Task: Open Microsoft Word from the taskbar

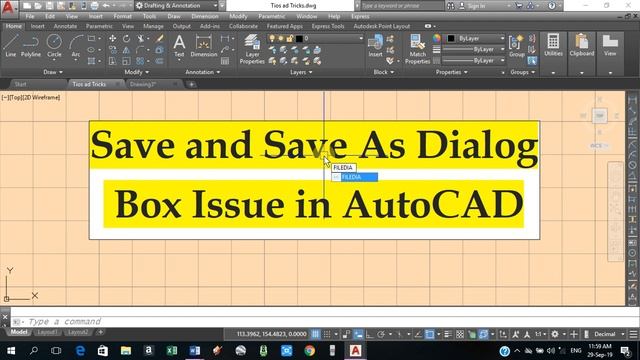Action: pos(195,351)
